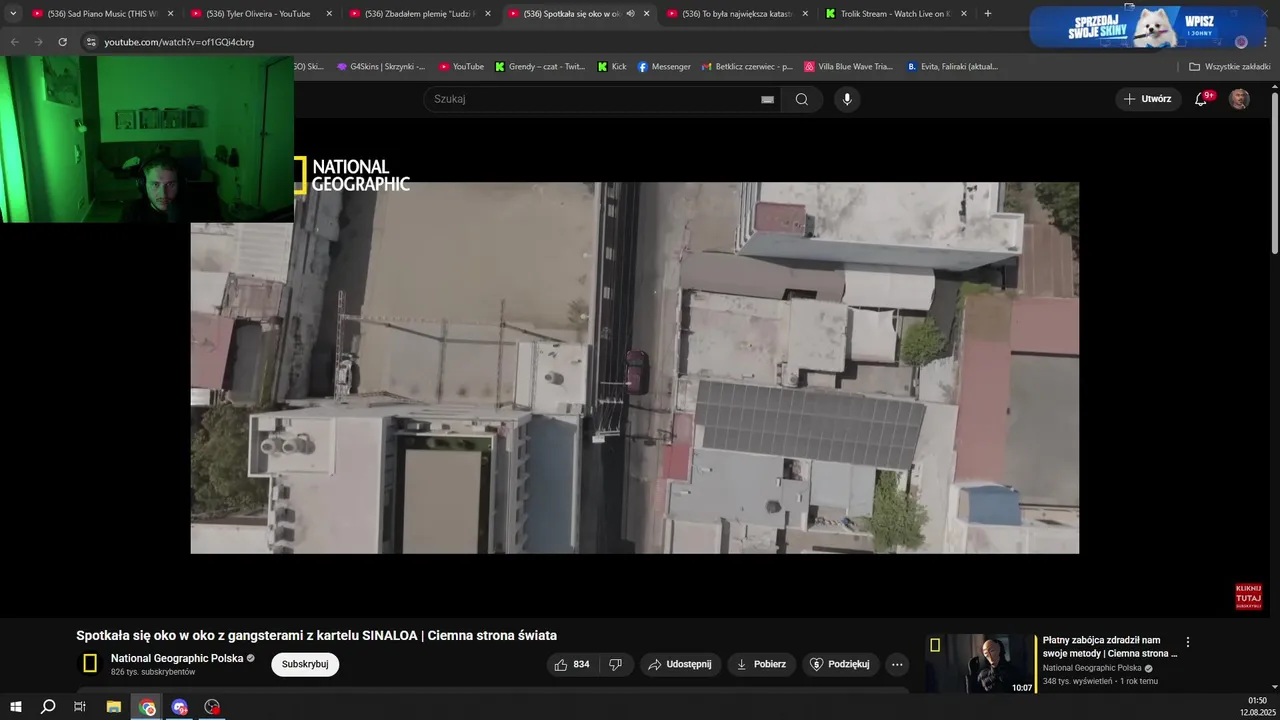The image size is (1280, 720).
Task: Open YouTube bookmark
Action: (461, 67)
